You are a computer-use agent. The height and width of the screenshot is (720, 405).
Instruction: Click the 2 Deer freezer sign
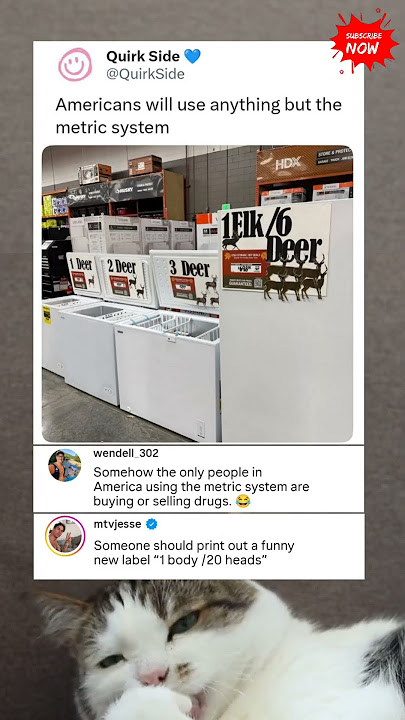tap(124, 277)
